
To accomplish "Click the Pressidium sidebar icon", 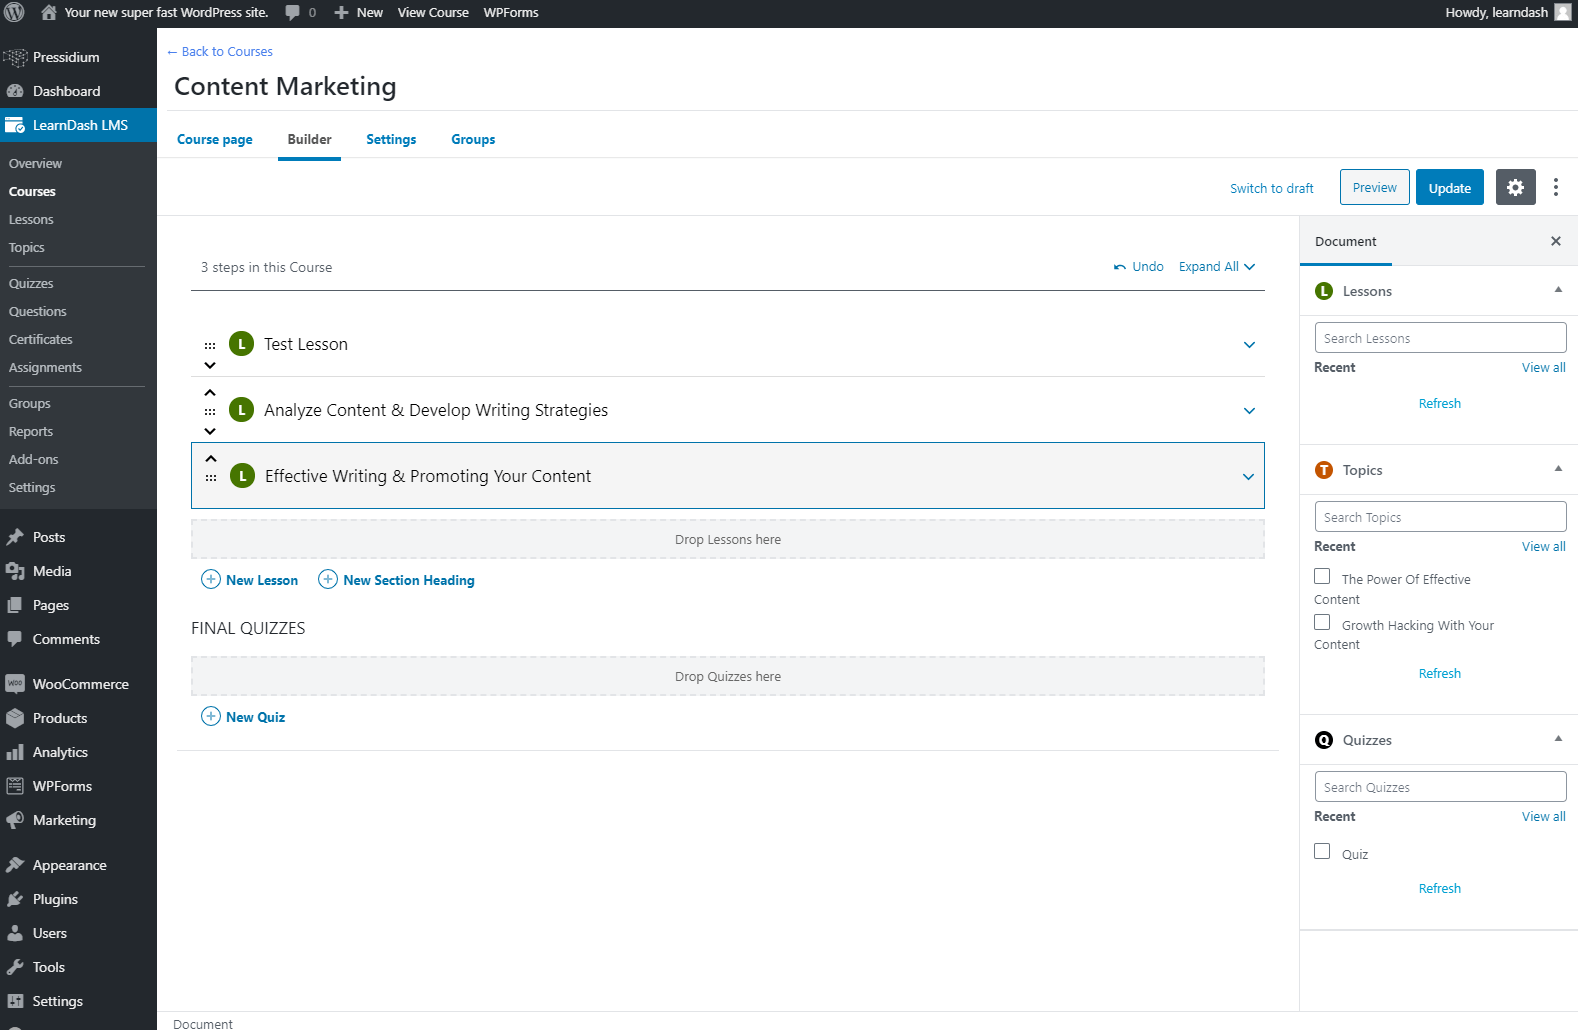I will tap(15, 57).
